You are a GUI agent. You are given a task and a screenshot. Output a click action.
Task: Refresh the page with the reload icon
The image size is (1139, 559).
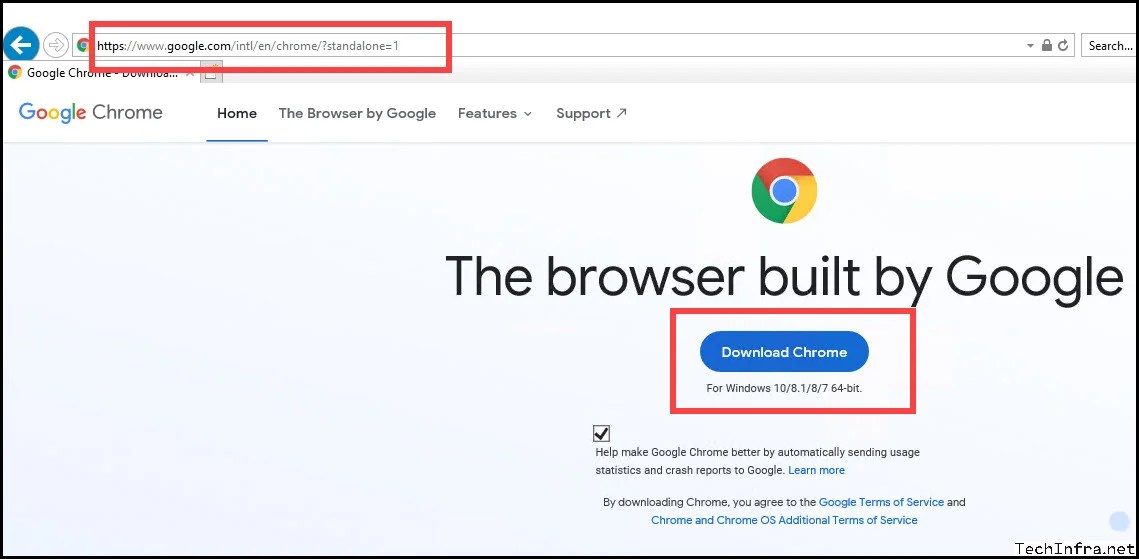click(1063, 46)
